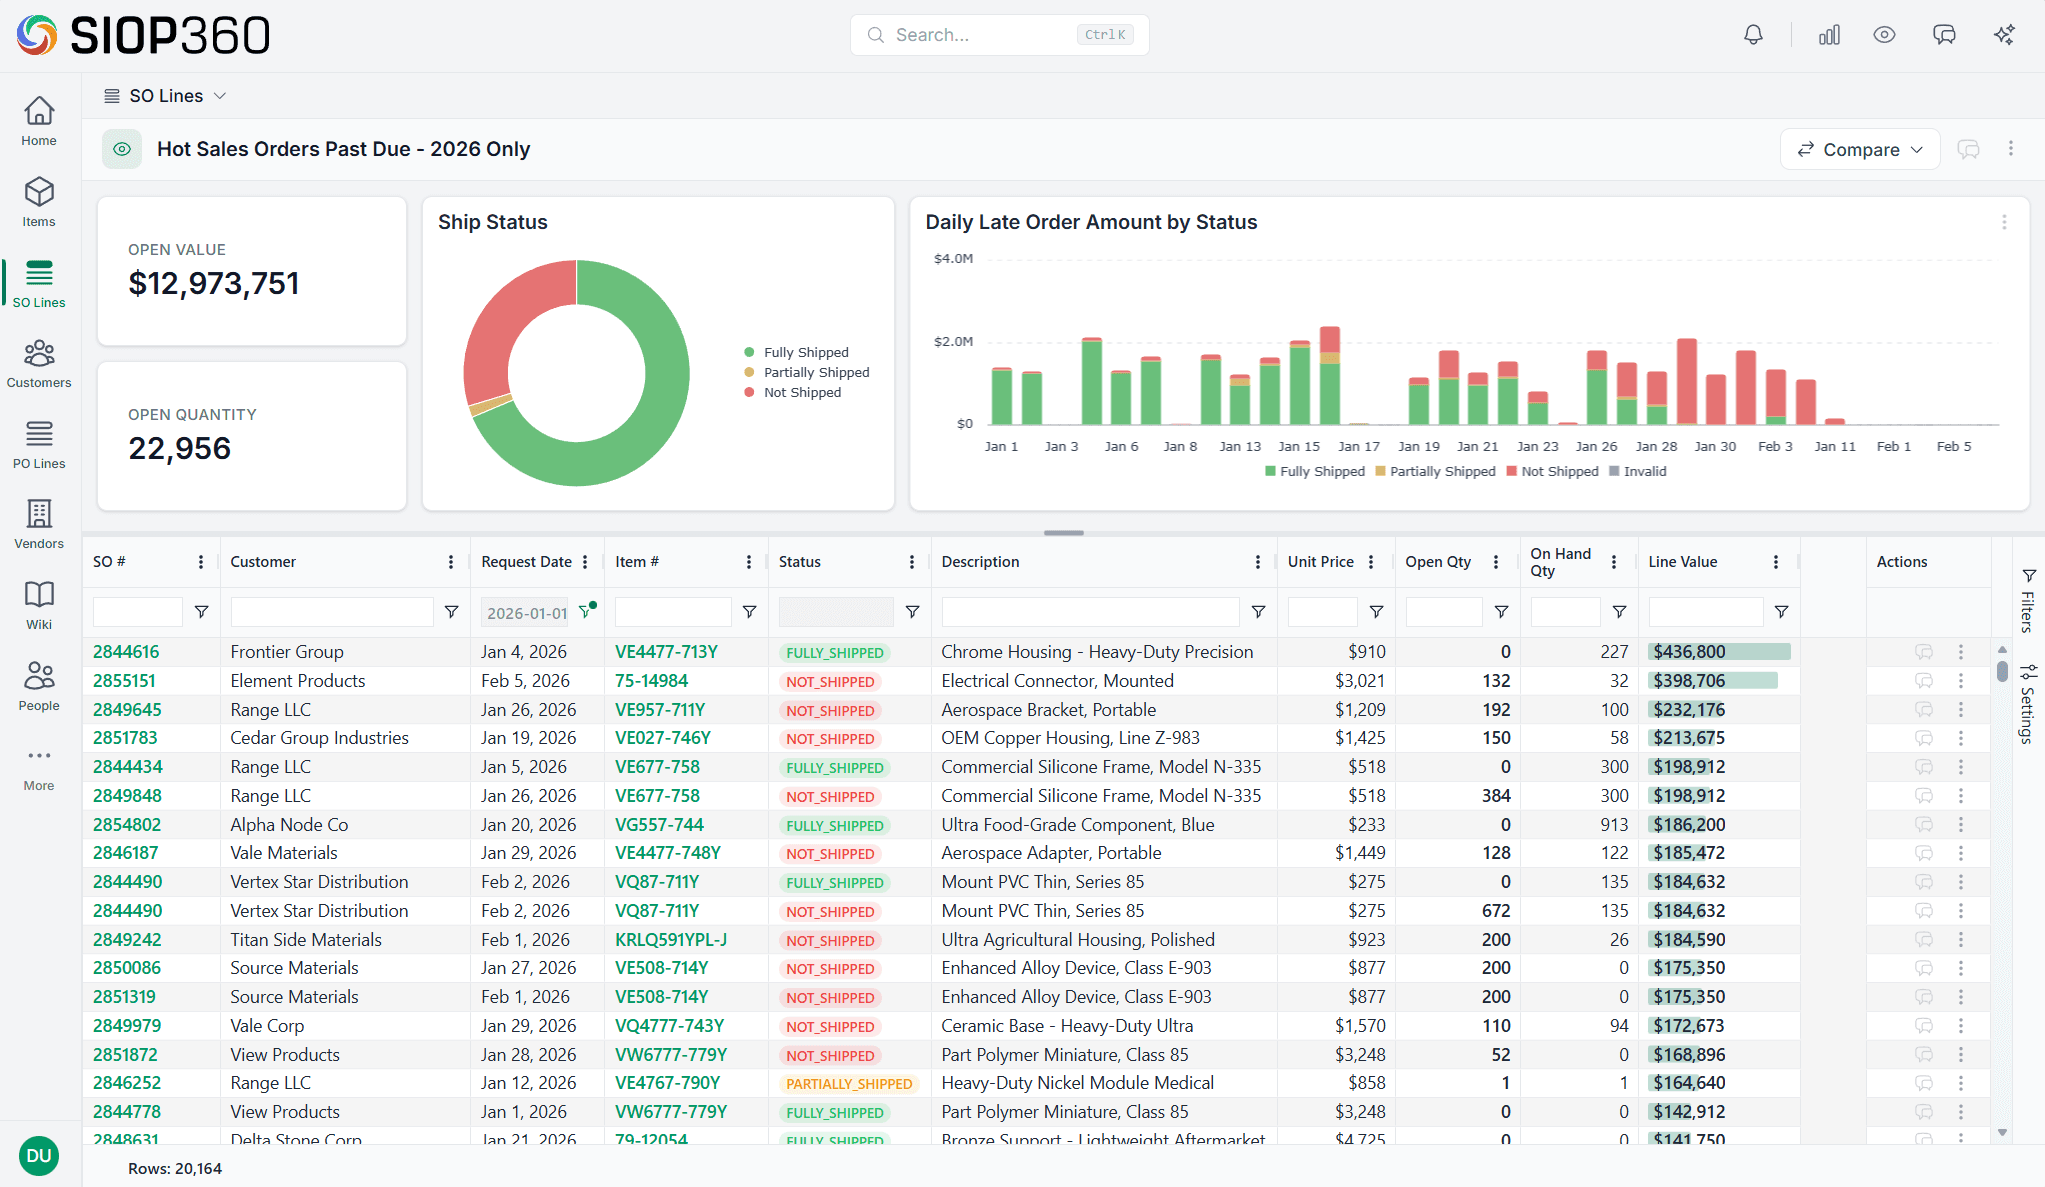Navigate to the Customers section in sidebar
This screenshot has height=1187, width=2045.
coord(38,363)
